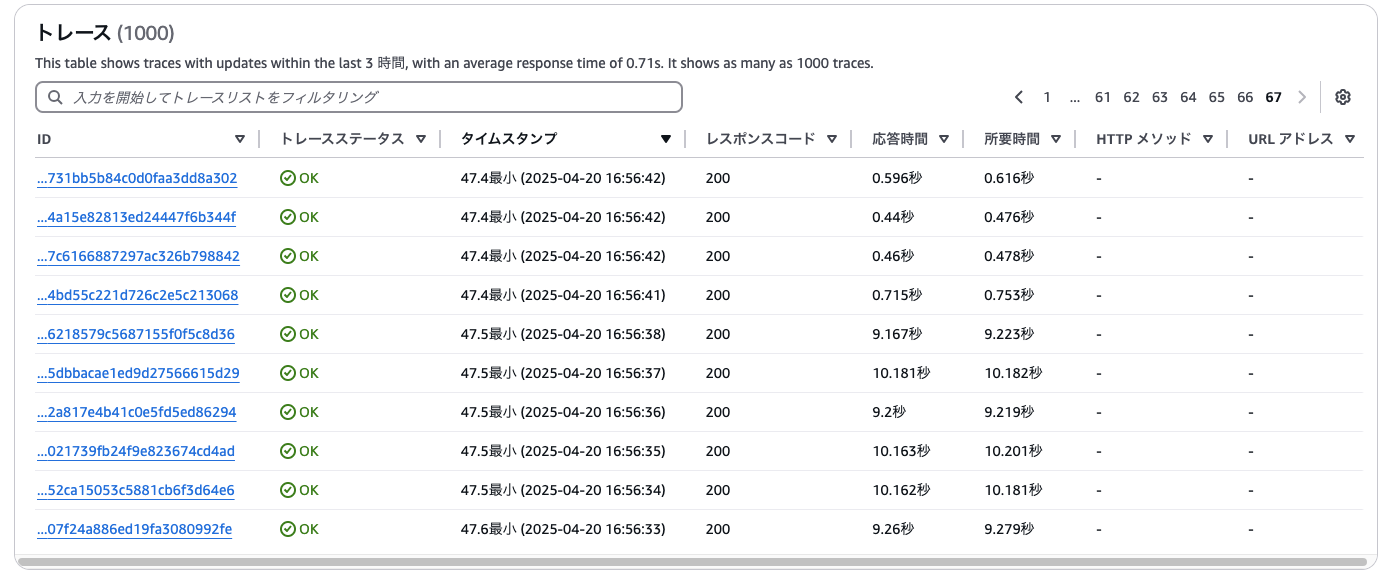Go to previous page with left chevron

point(1018,97)
